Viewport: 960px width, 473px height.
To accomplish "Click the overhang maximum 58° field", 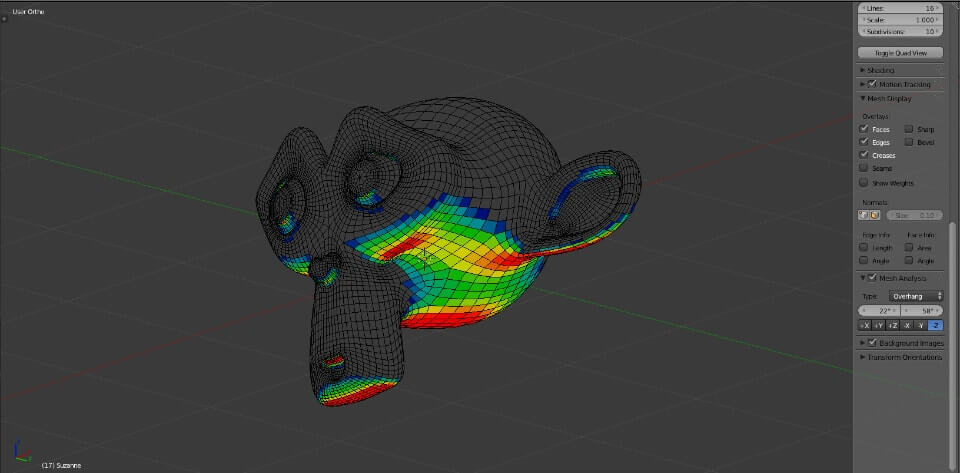I will (x=922, y=311).
